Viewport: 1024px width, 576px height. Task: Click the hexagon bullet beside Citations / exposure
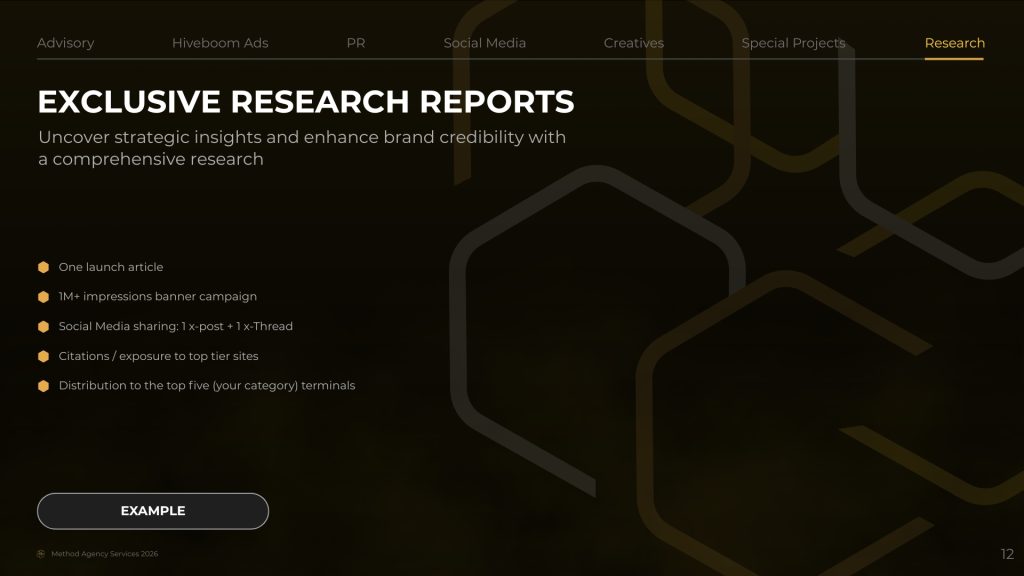click(x=43, y=356)
